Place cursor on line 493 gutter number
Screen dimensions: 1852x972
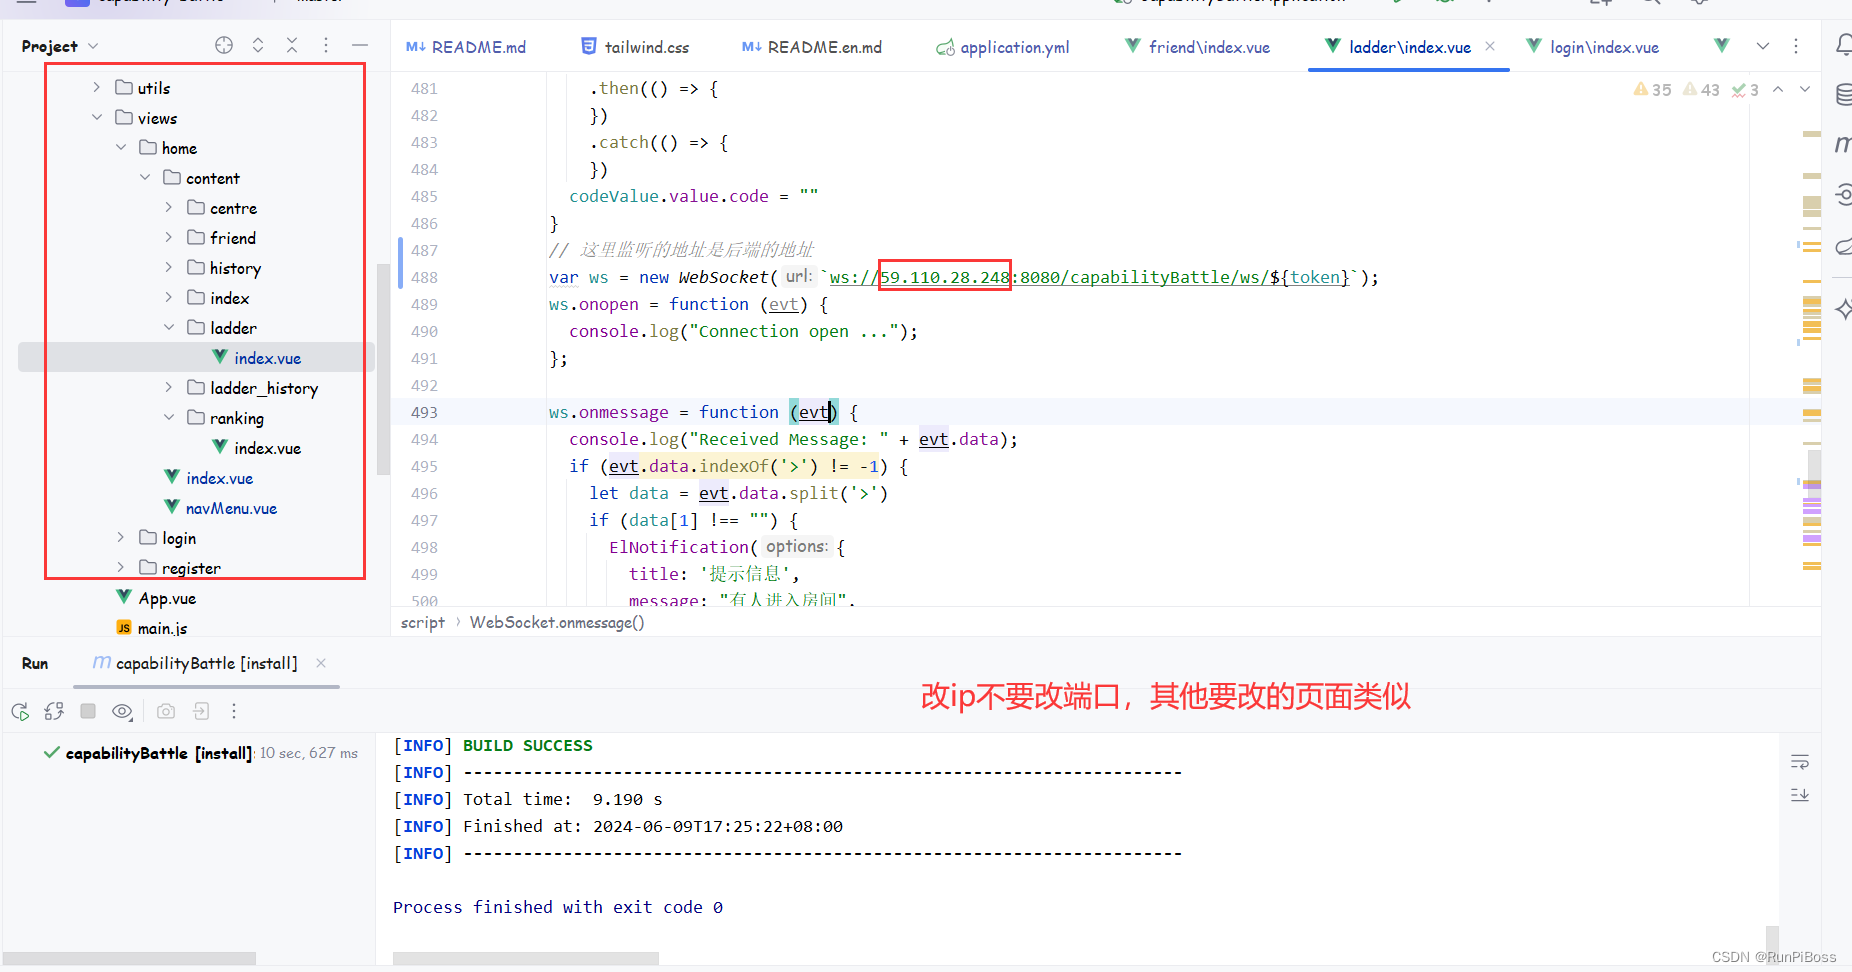pos(424,412)
